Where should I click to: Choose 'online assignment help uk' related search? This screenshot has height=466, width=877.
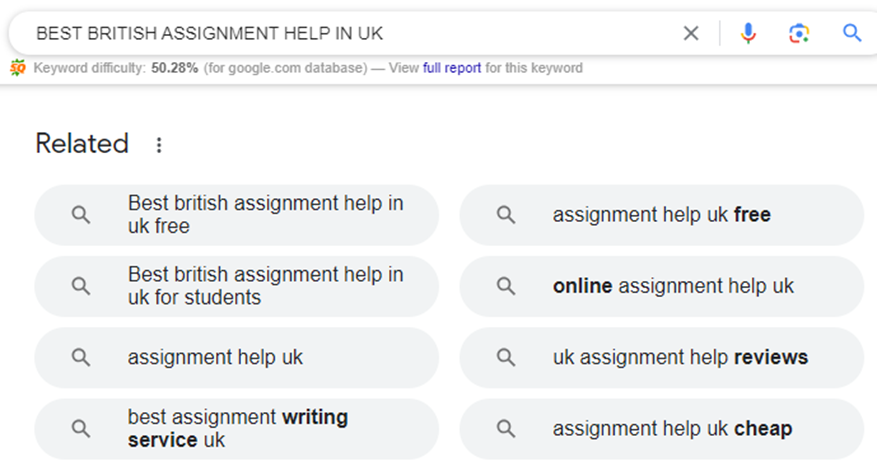tap(662, 286)
